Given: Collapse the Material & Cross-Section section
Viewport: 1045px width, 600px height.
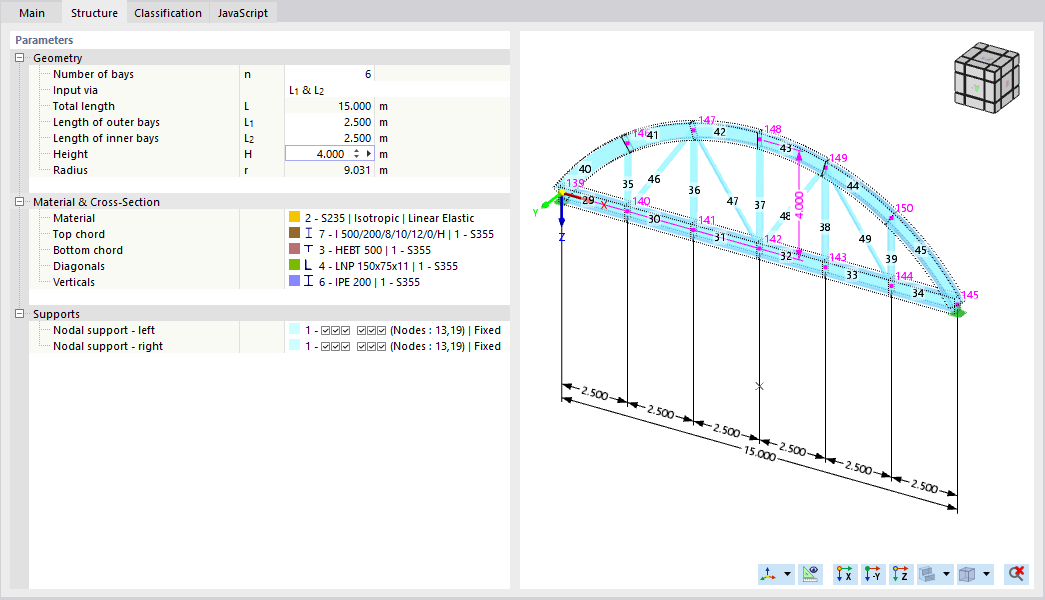Looking at the screenshot, I should (x=19, y=202).
